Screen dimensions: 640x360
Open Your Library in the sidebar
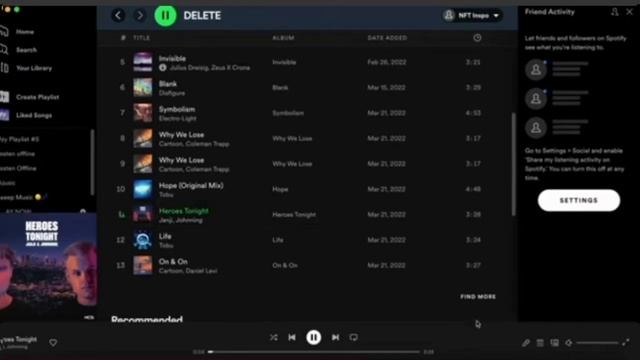click(34, 68)
